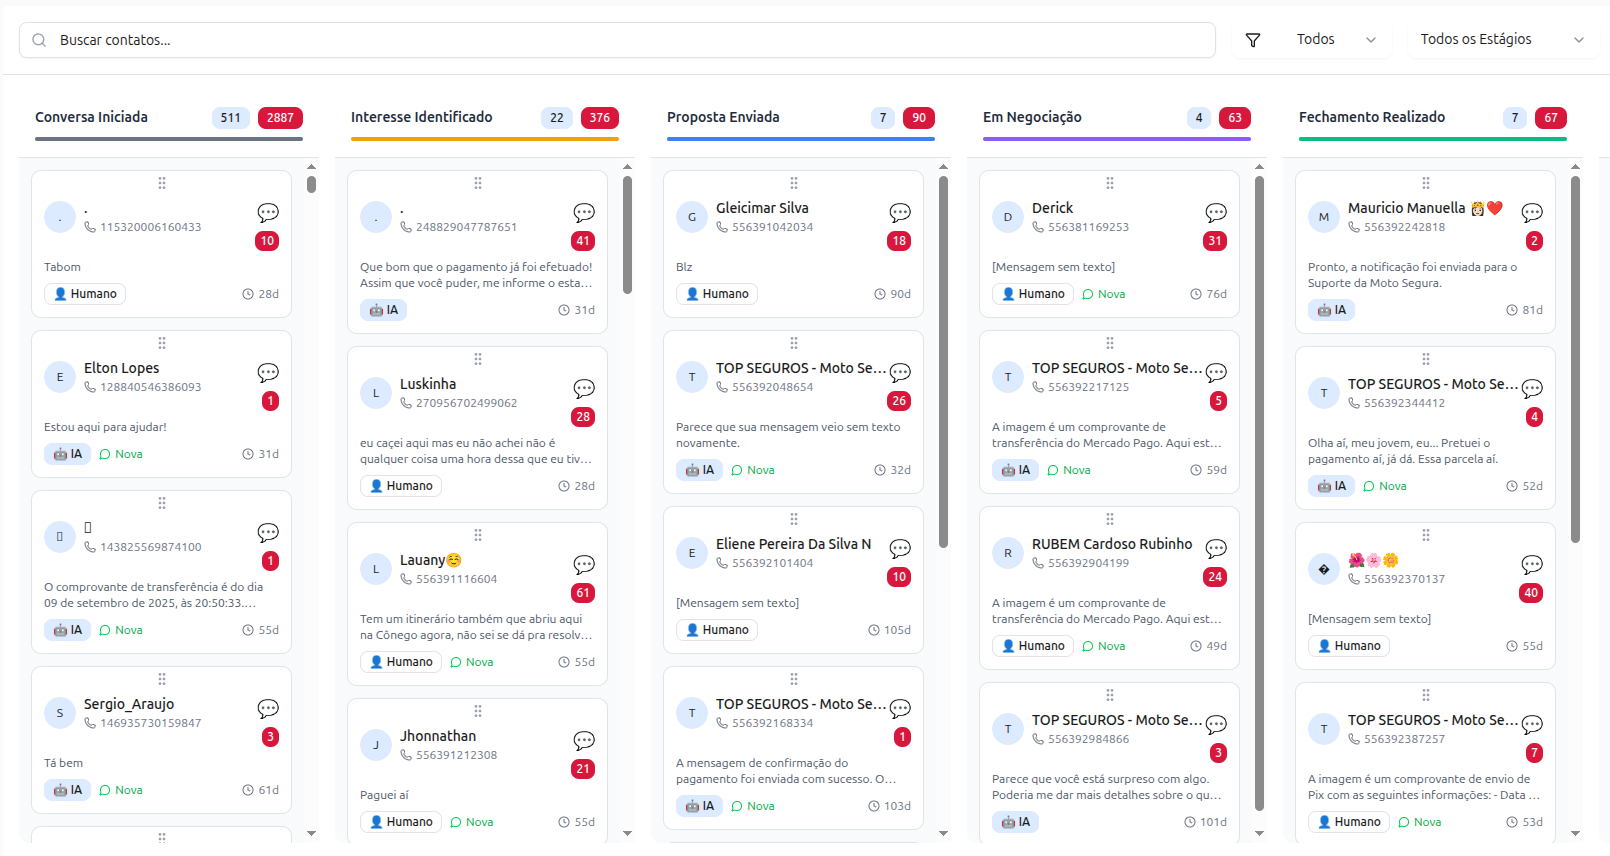Grab drag handle of Mauricio Manuella card
The width and height of the screenshot is (1610, 856).
1426,183
